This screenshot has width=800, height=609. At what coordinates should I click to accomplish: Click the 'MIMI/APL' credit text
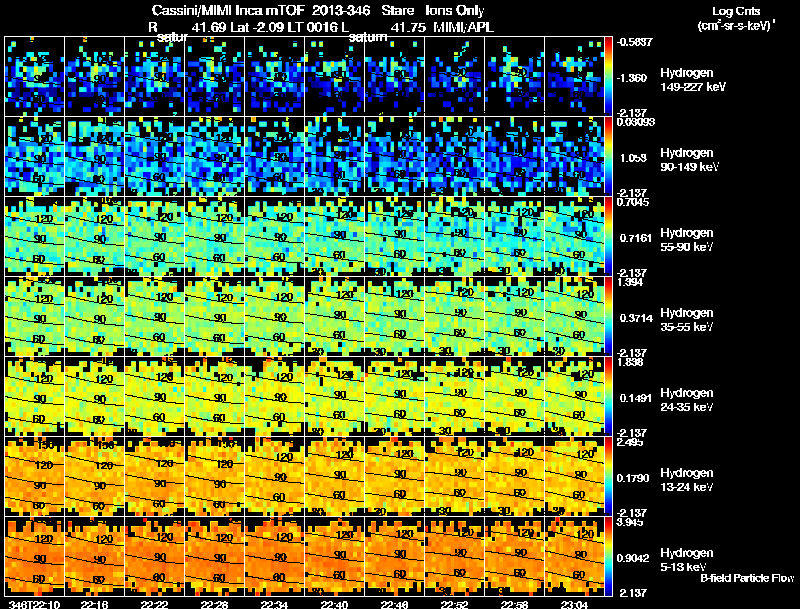[x=464, y=27]
